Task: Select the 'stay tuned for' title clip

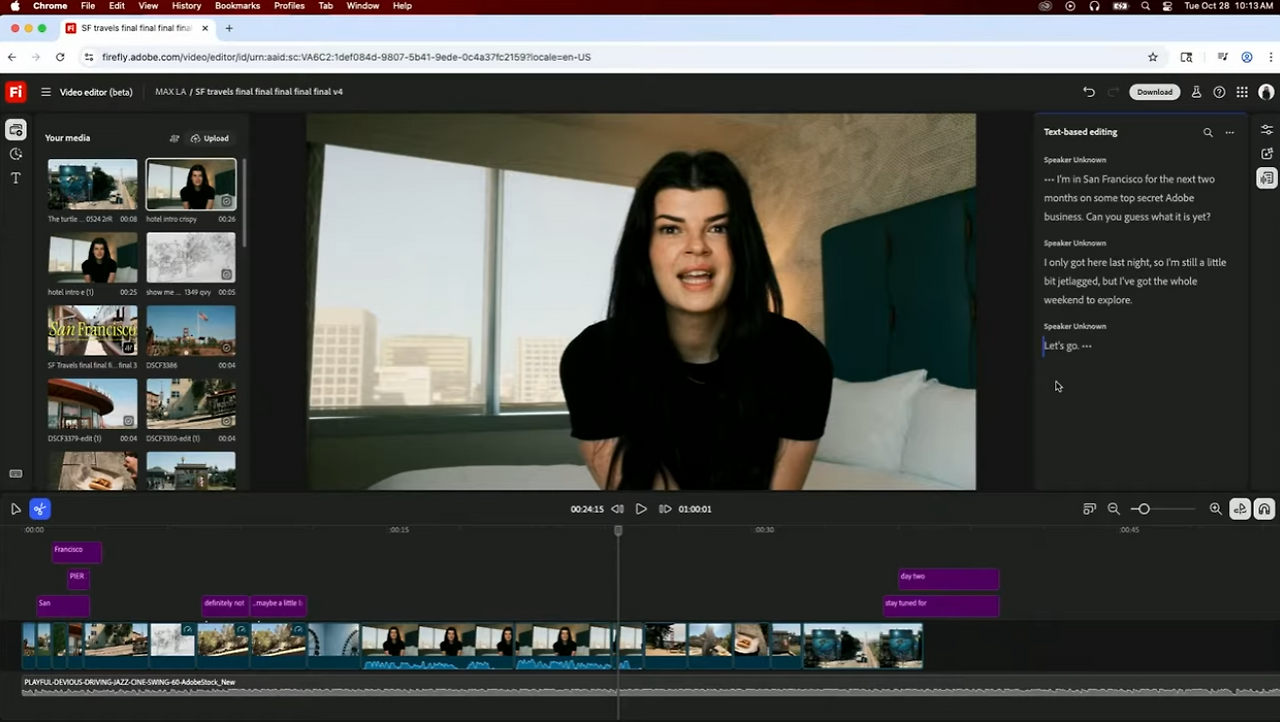Action: (x=941, y=605)
